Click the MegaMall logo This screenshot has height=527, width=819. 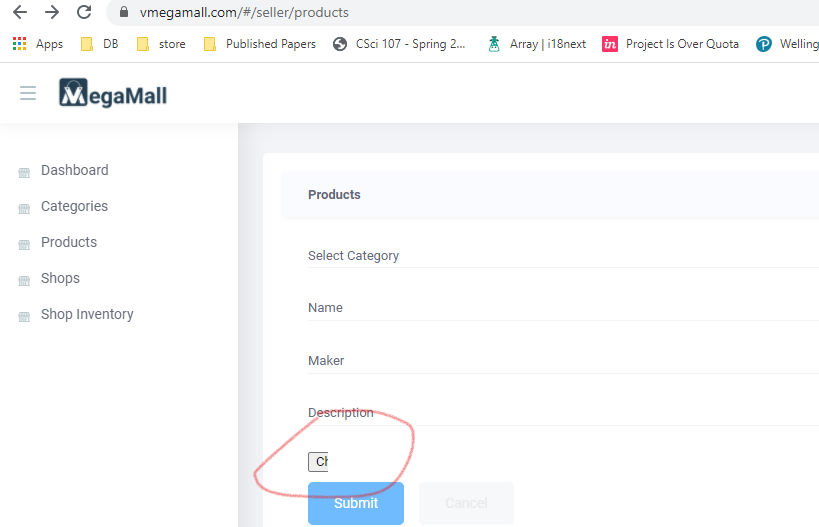(113, 94)
